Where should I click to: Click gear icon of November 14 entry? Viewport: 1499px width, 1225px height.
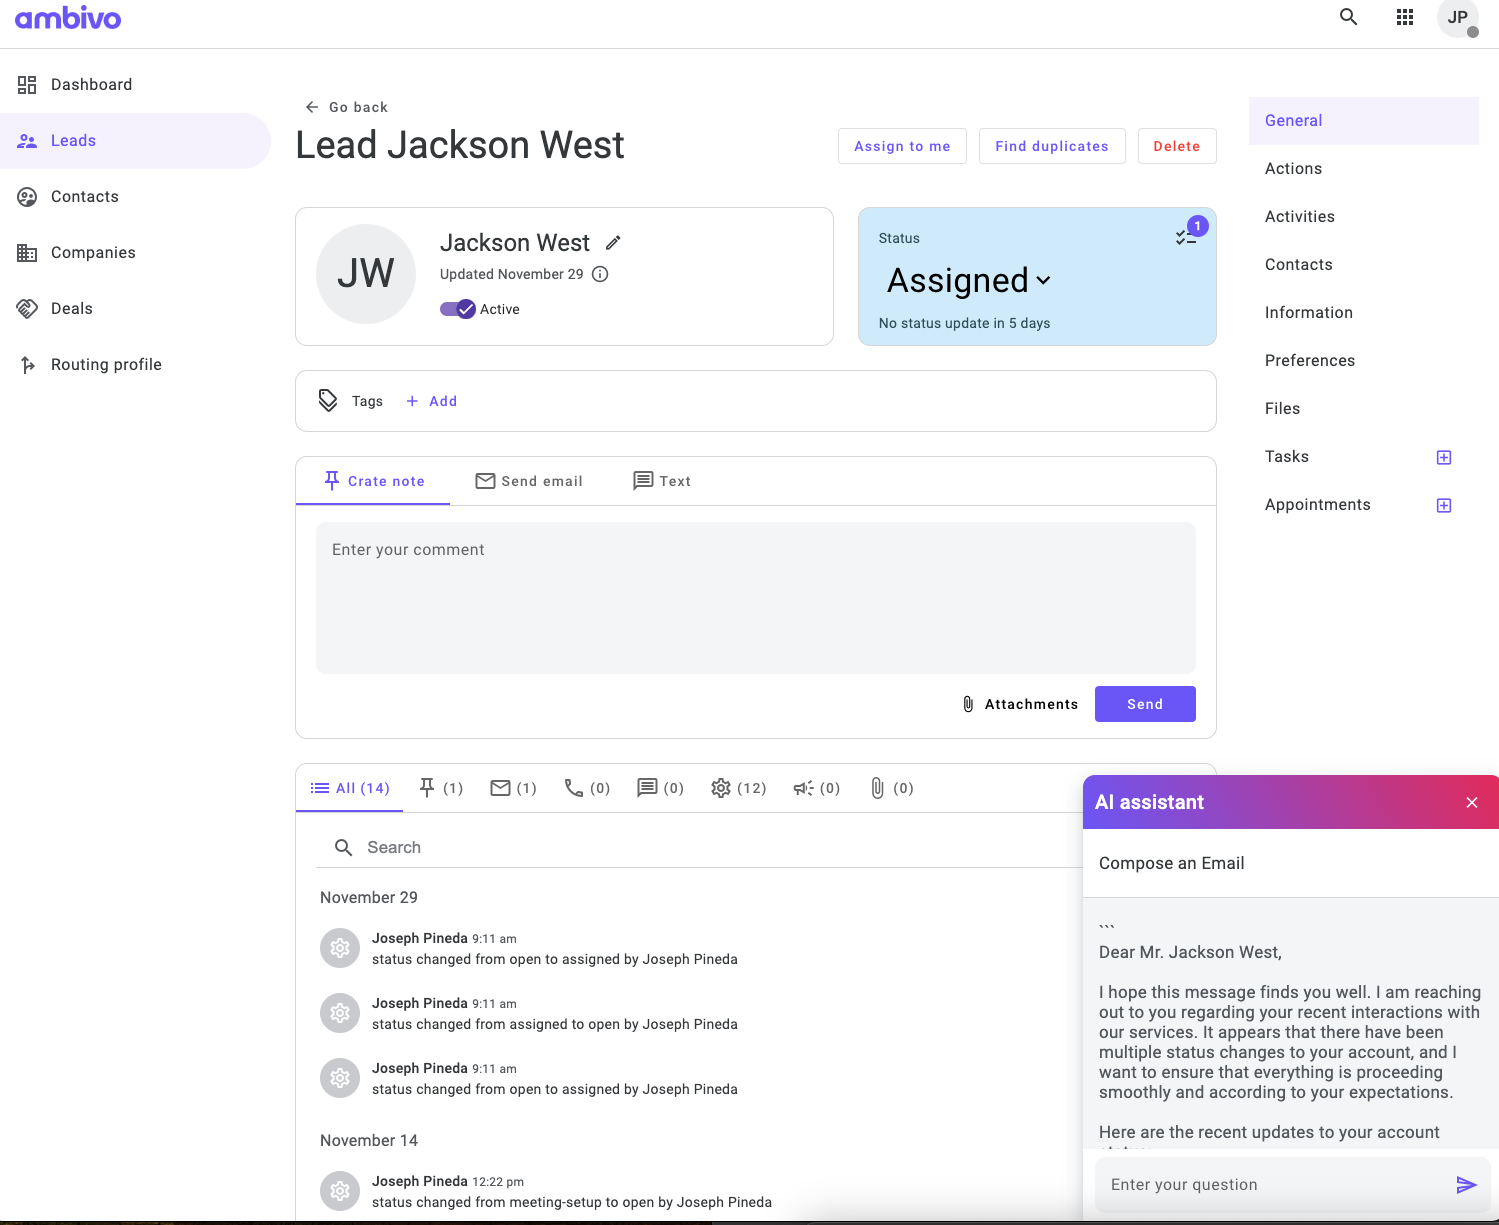[340, 1191]
